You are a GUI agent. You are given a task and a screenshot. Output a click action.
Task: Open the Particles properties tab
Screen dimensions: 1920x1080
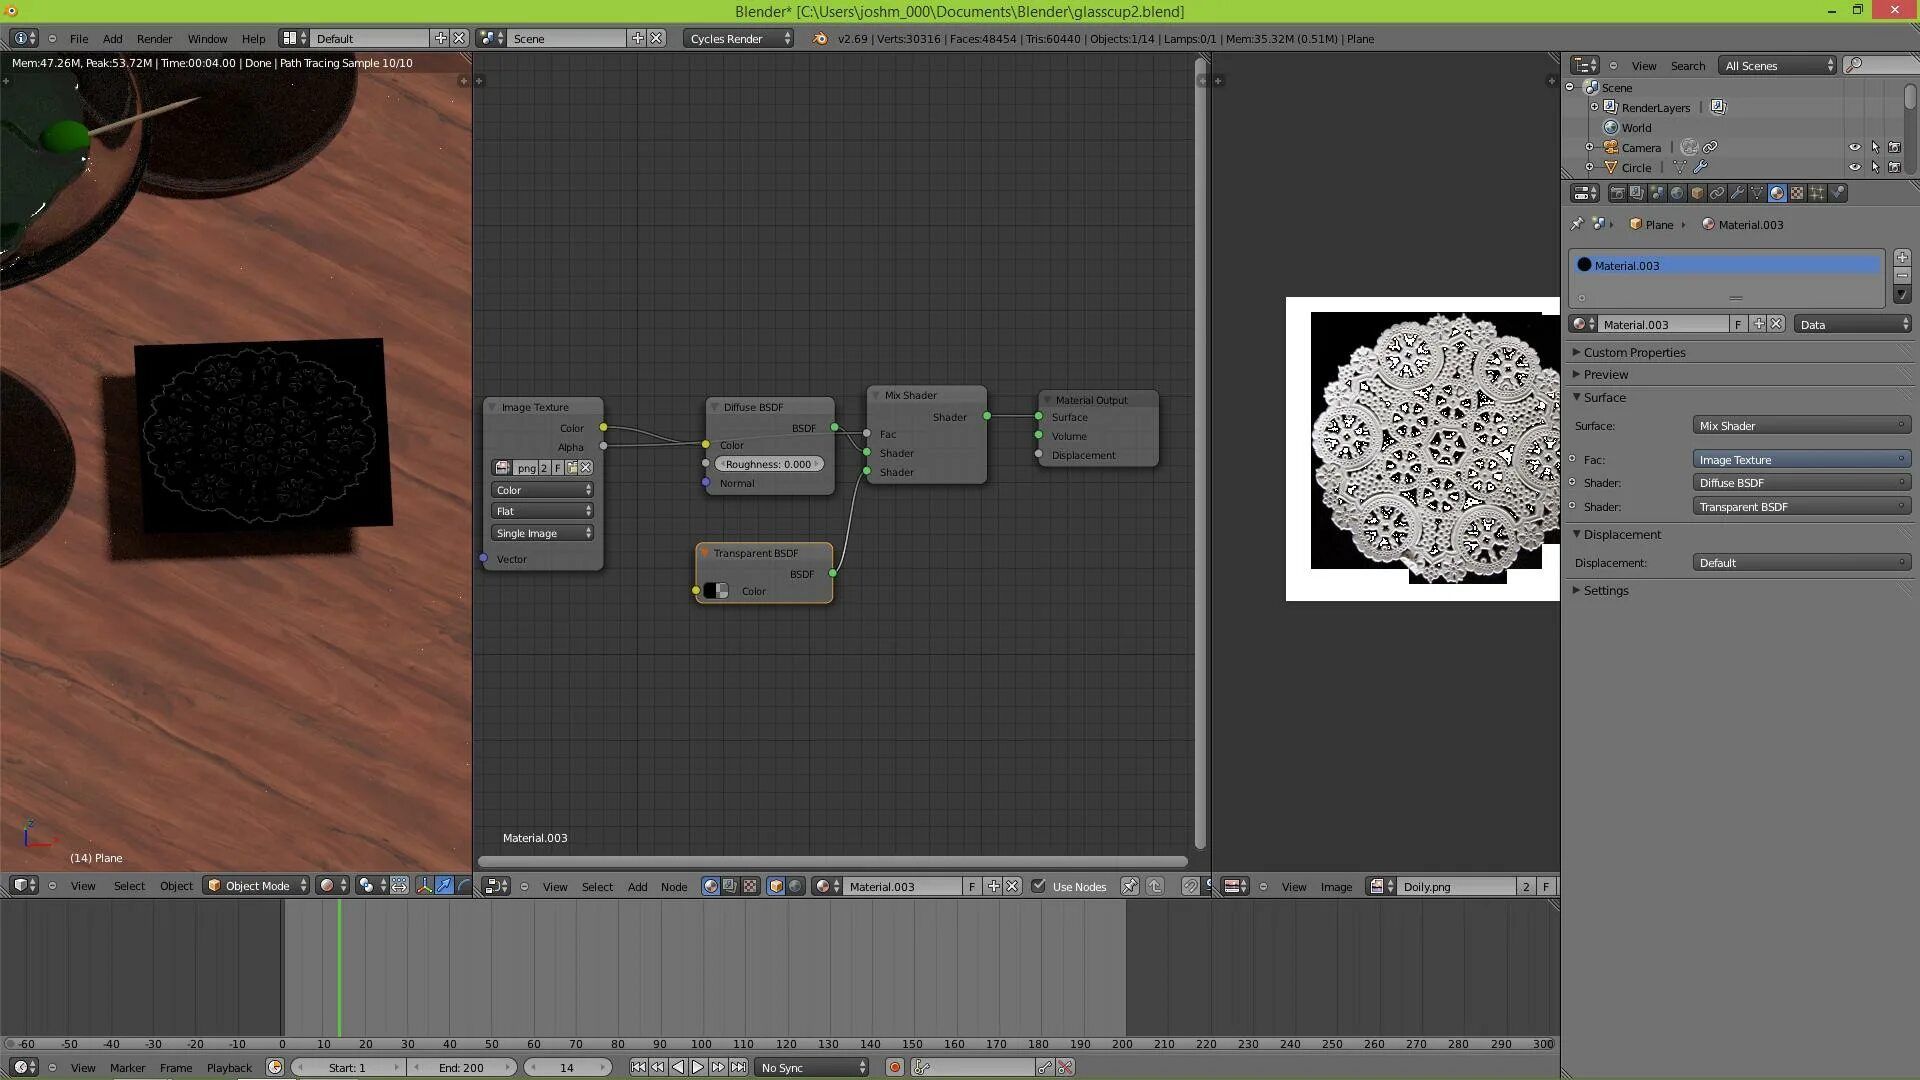click(1817, 193)
